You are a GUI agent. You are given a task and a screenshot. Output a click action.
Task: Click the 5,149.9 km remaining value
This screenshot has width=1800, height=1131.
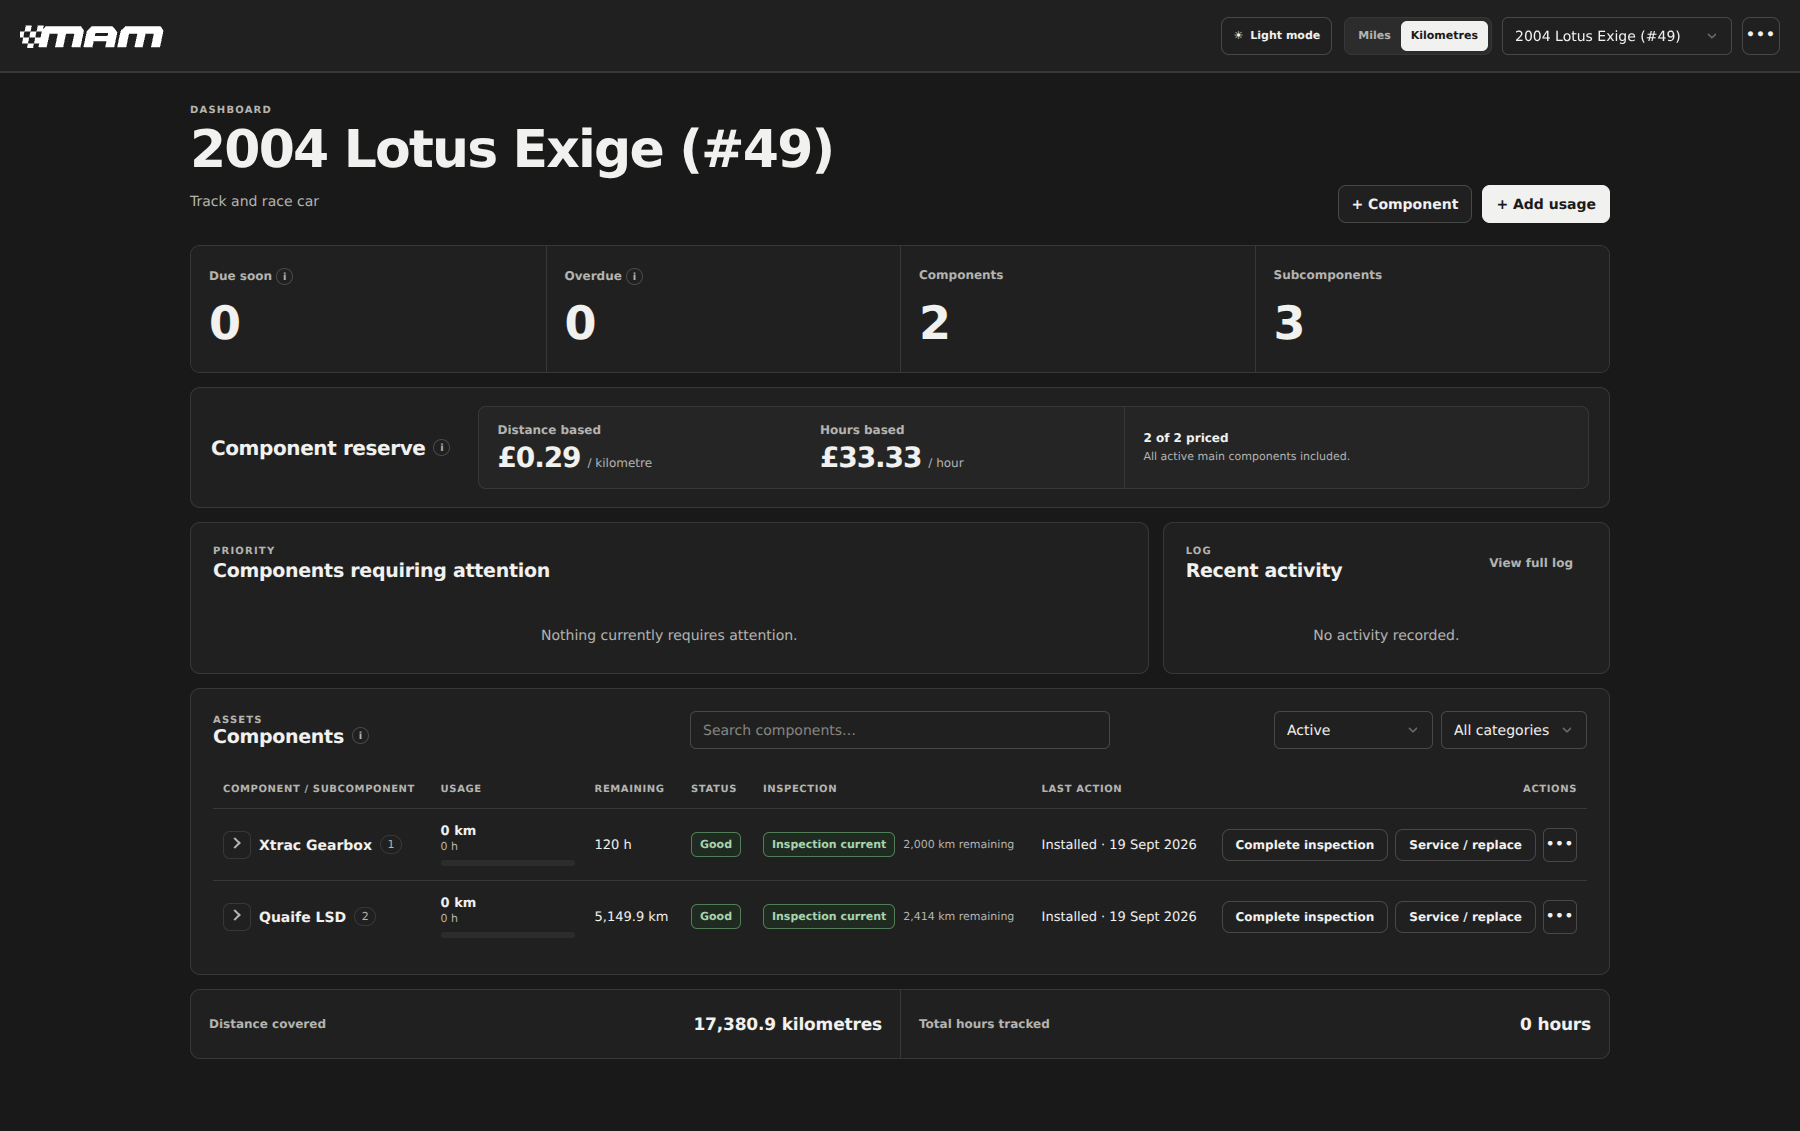(x=631, y=917)
